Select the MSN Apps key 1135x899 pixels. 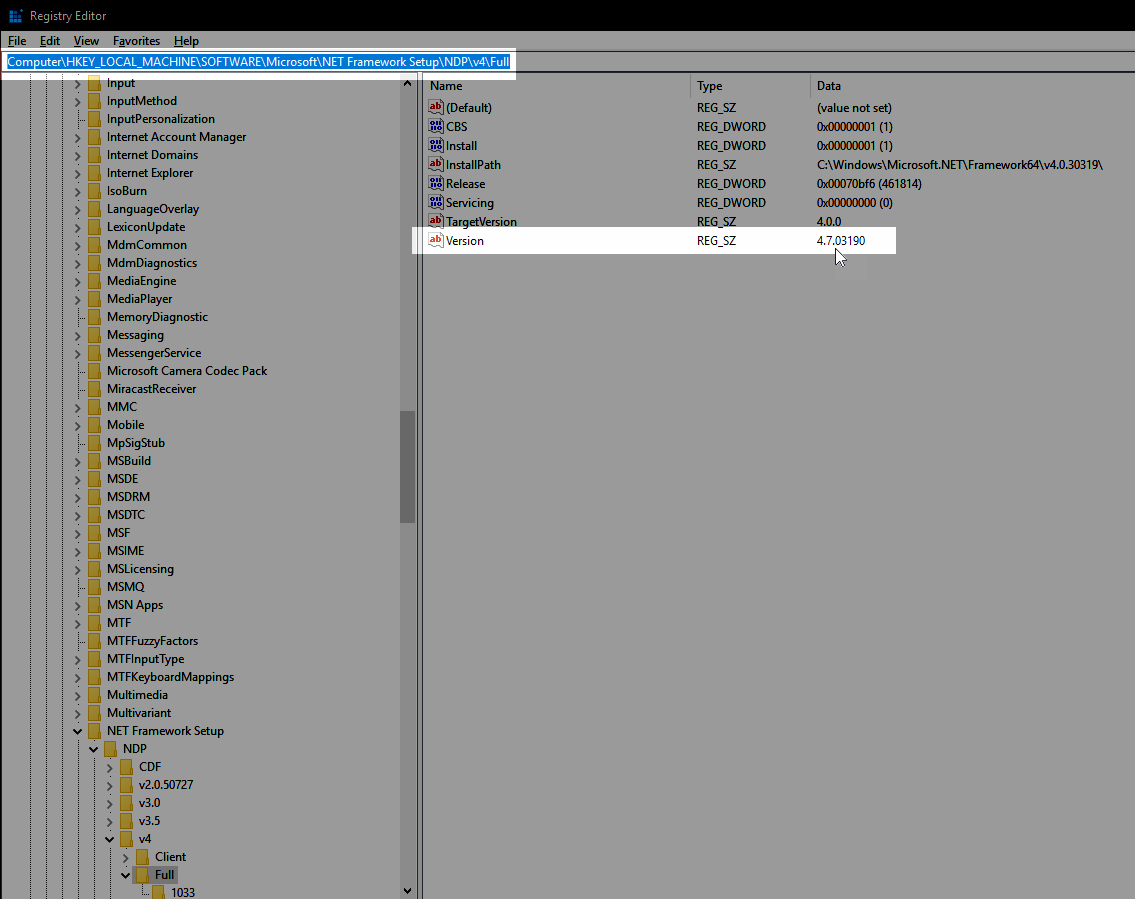[x=135, y=605]
